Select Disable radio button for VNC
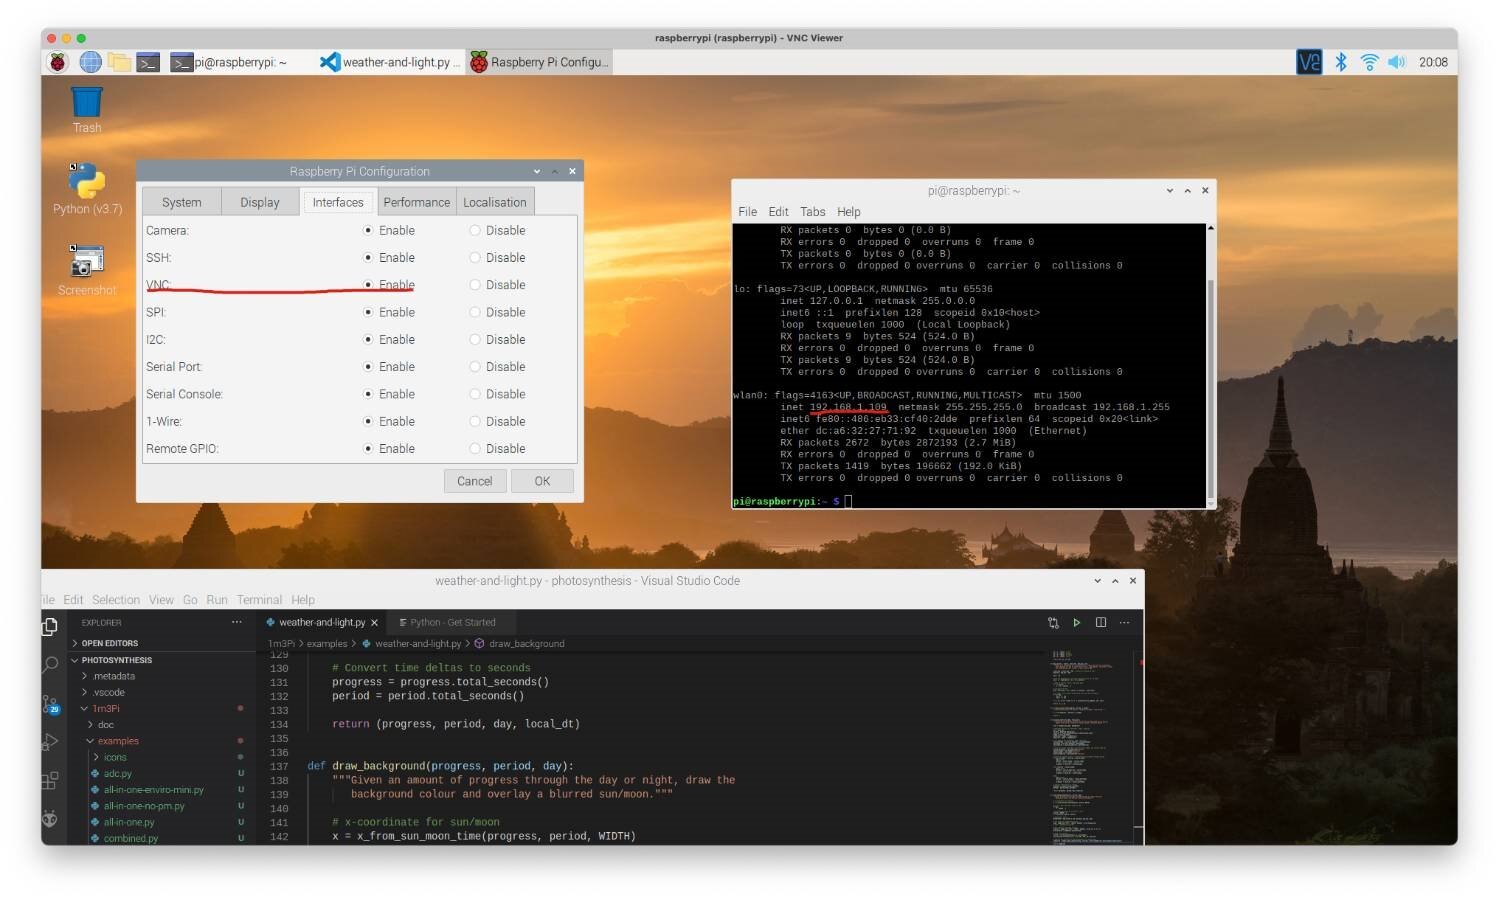Image resolution: width=1499 pixels, height=900 pixels. [475, 285]
